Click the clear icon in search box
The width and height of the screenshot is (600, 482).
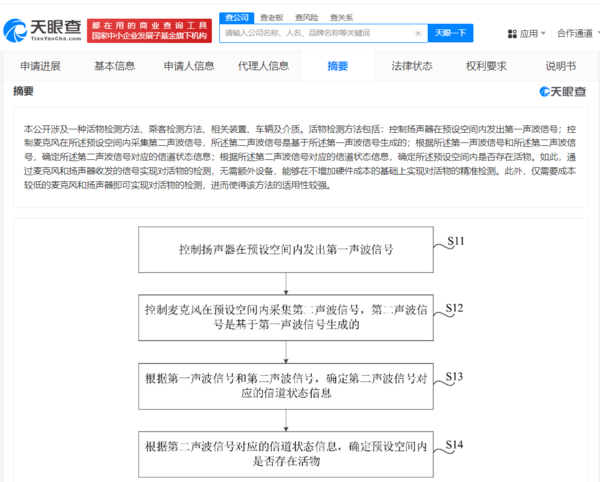pos(419,33)
